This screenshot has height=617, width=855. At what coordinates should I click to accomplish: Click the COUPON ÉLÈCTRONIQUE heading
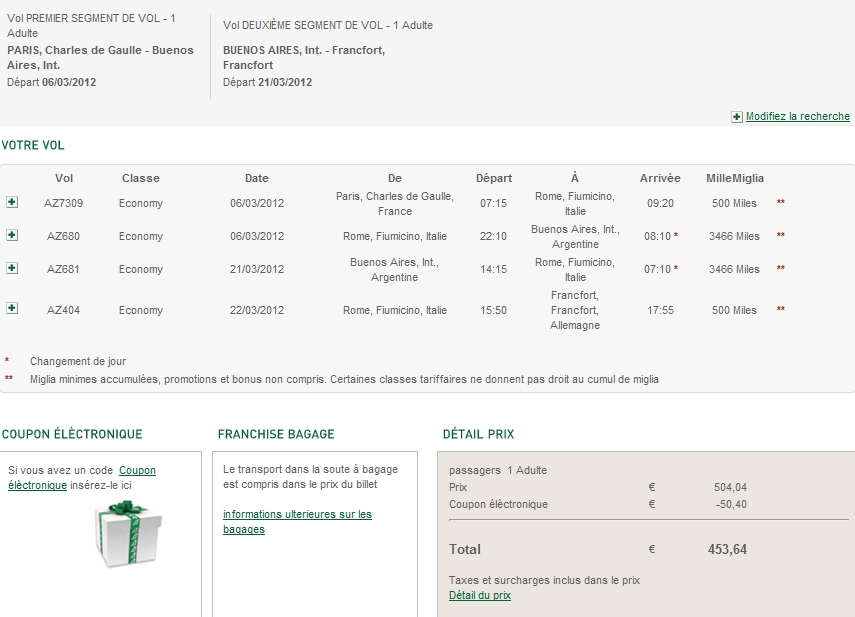(72, 434)
